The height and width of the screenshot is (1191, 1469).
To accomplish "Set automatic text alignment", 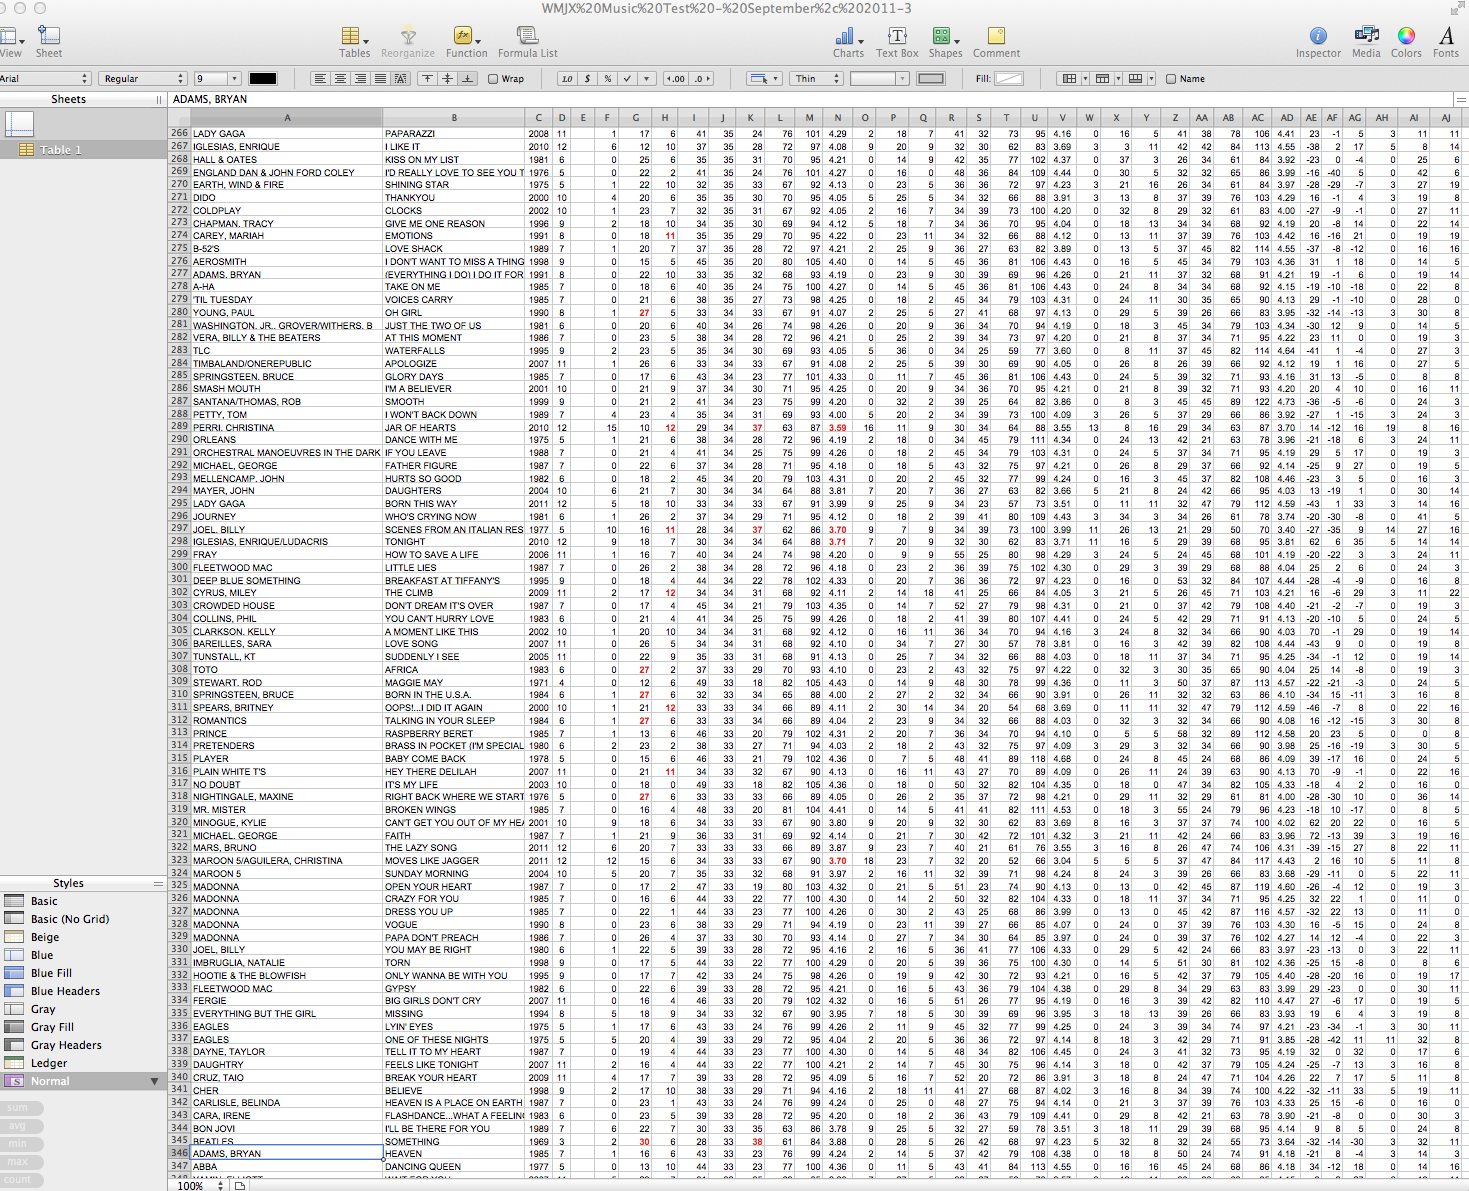I will tap(400, 78).
